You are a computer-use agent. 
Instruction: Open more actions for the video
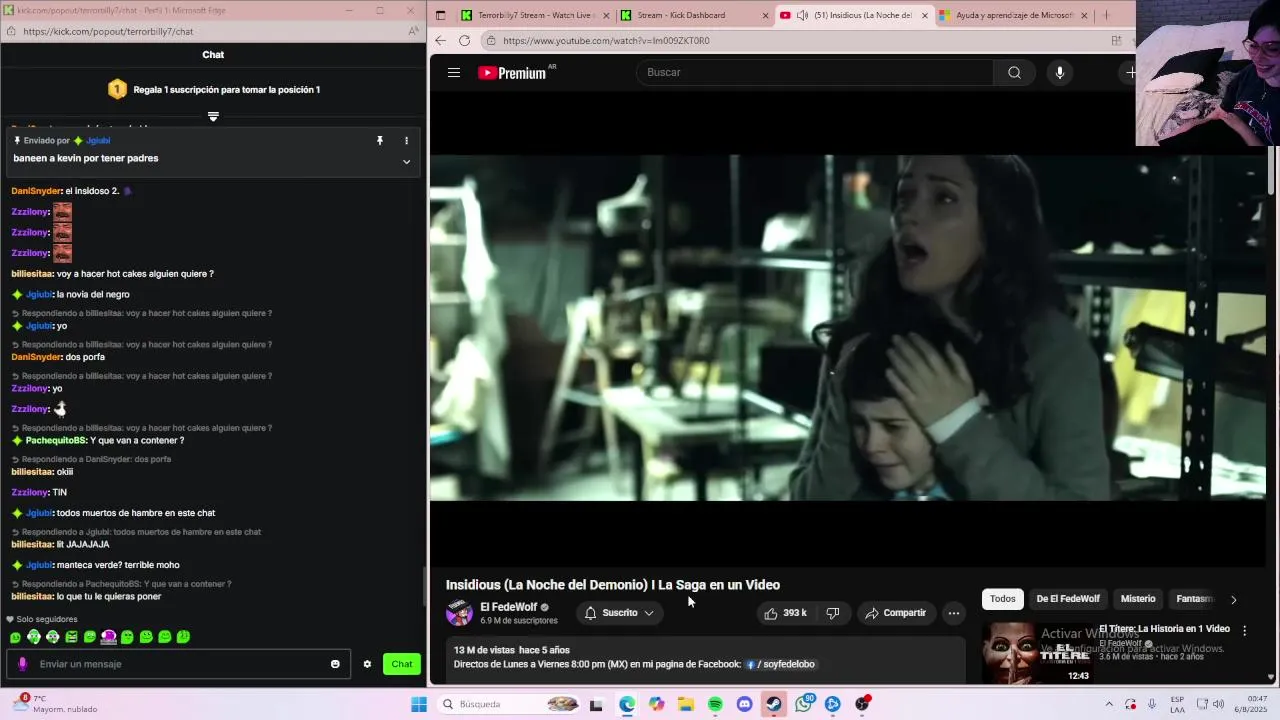[954, 613]
